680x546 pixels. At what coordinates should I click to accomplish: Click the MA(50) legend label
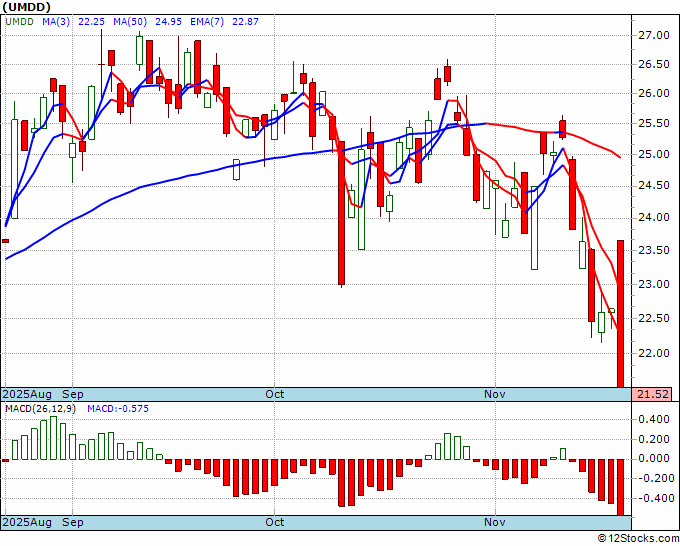point(130,21)
